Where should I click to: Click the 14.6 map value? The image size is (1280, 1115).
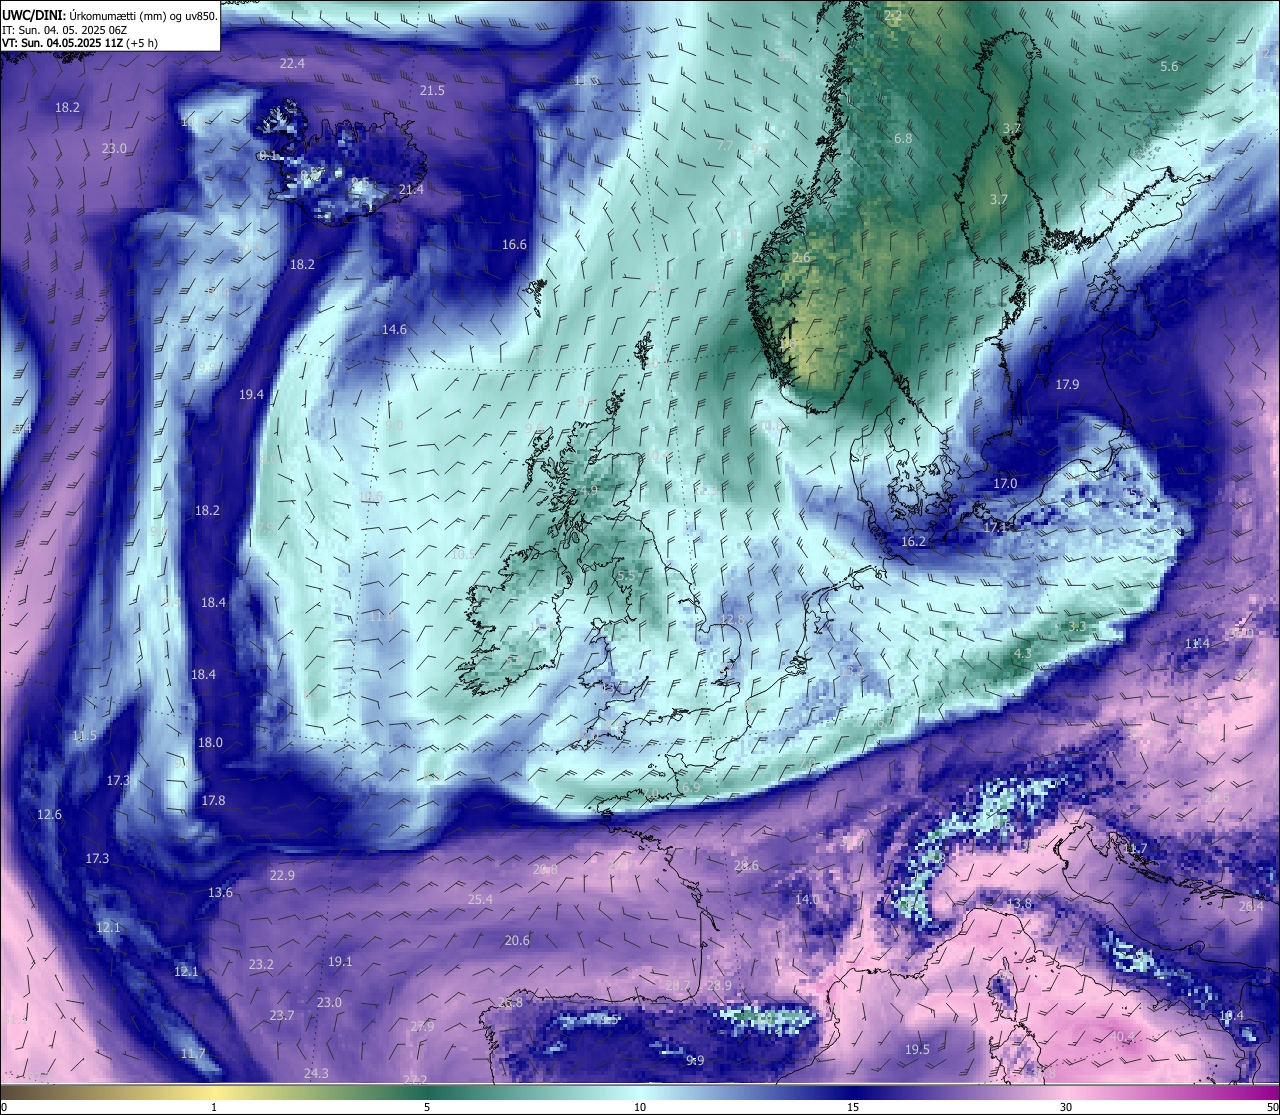coord(394,329)
